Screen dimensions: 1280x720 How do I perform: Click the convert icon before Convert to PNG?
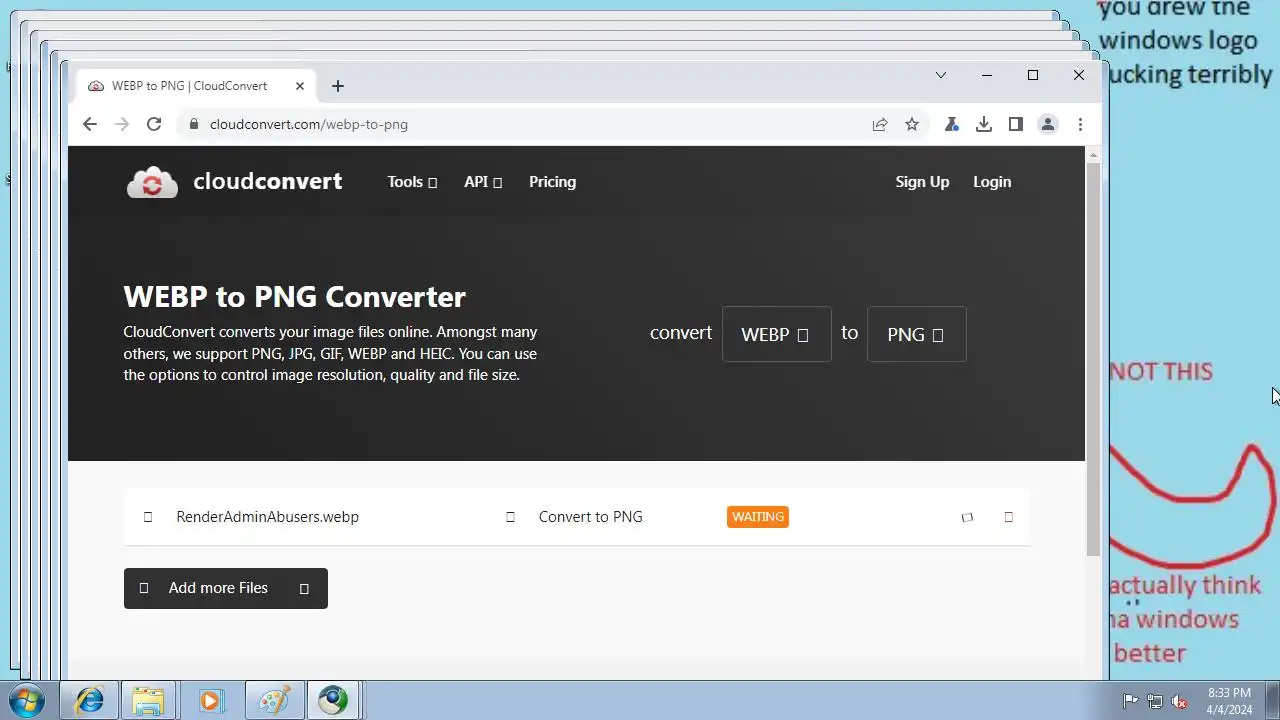[510, 517]
